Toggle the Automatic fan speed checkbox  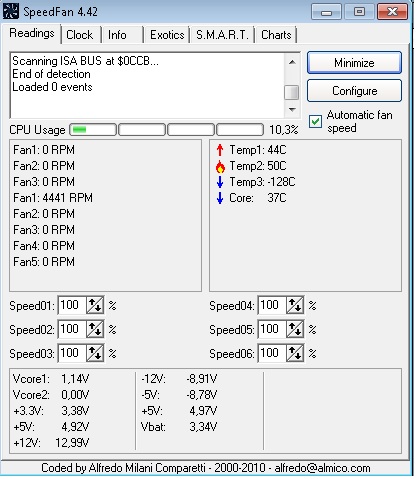[315, 122]
